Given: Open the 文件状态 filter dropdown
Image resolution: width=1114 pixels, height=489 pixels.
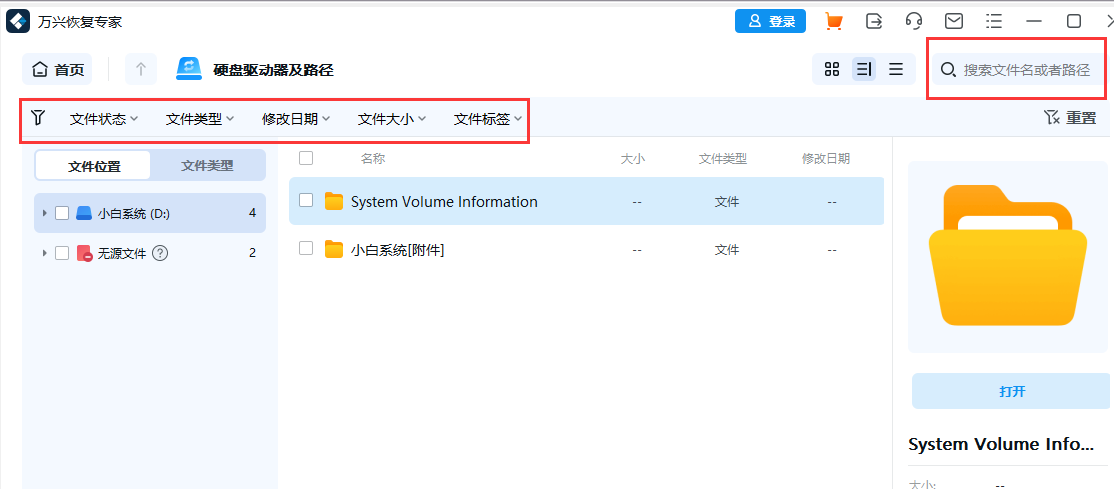Looking at the screenshot, I should [104, 119].
